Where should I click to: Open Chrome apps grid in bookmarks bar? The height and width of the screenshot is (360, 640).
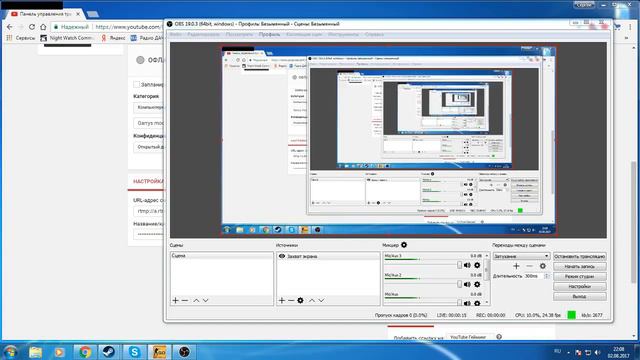(9, 38)
